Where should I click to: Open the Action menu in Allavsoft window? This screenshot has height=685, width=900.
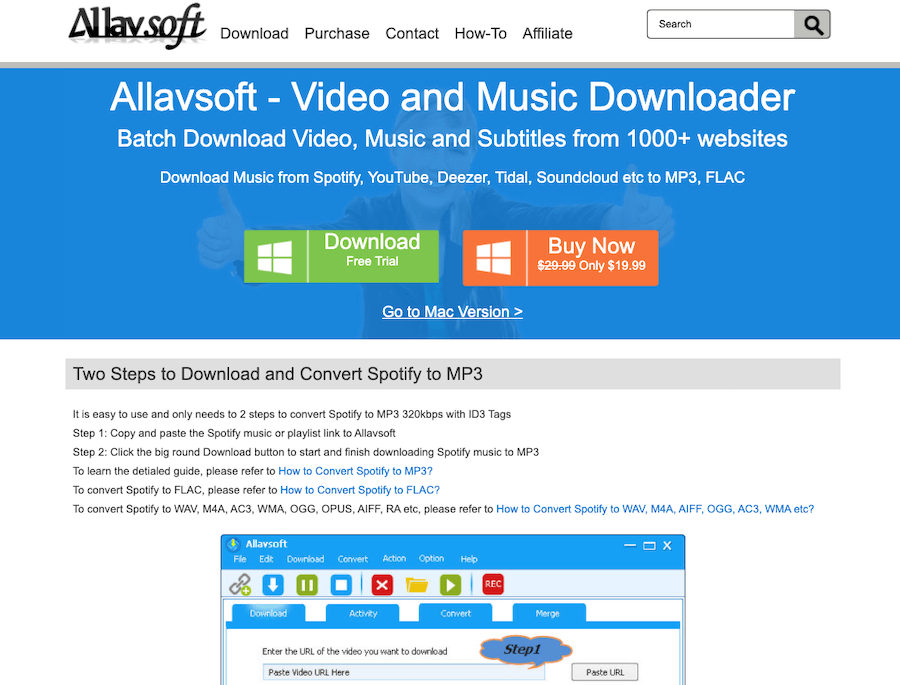(x=394, y=559)
